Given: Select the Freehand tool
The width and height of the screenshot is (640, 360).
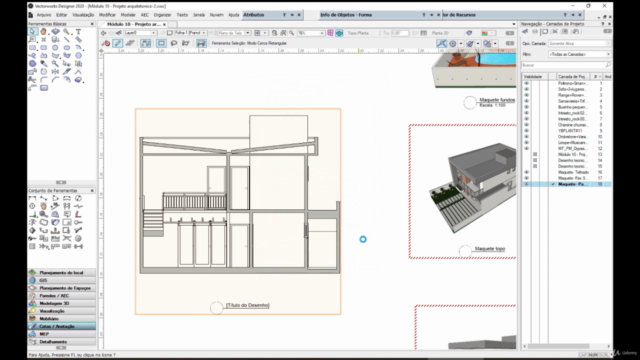Looking at the screenshot, I should tap(32, 56).
